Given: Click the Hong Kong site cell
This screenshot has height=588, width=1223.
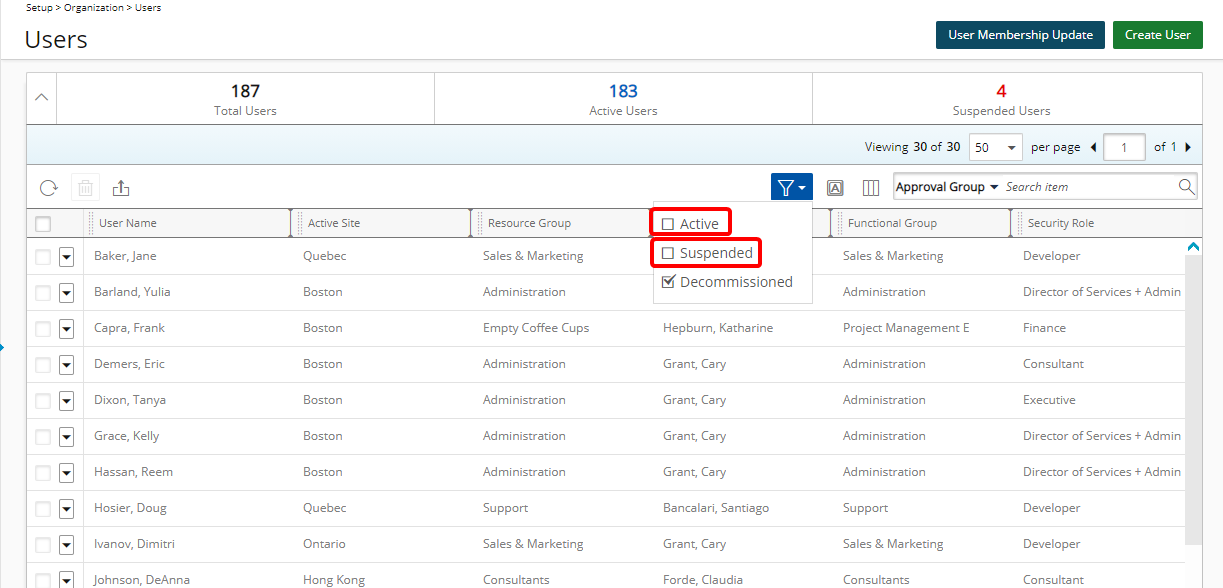Looking at the screenshot, I should pos(334,580).
